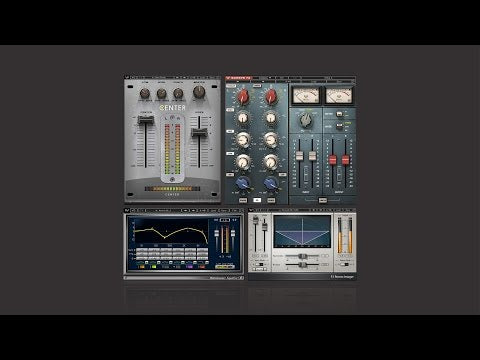This screenshot has height=360, width=480.
Task: Click the right red preamp knob in Scheps 73
Action: (x=271, y=97)
